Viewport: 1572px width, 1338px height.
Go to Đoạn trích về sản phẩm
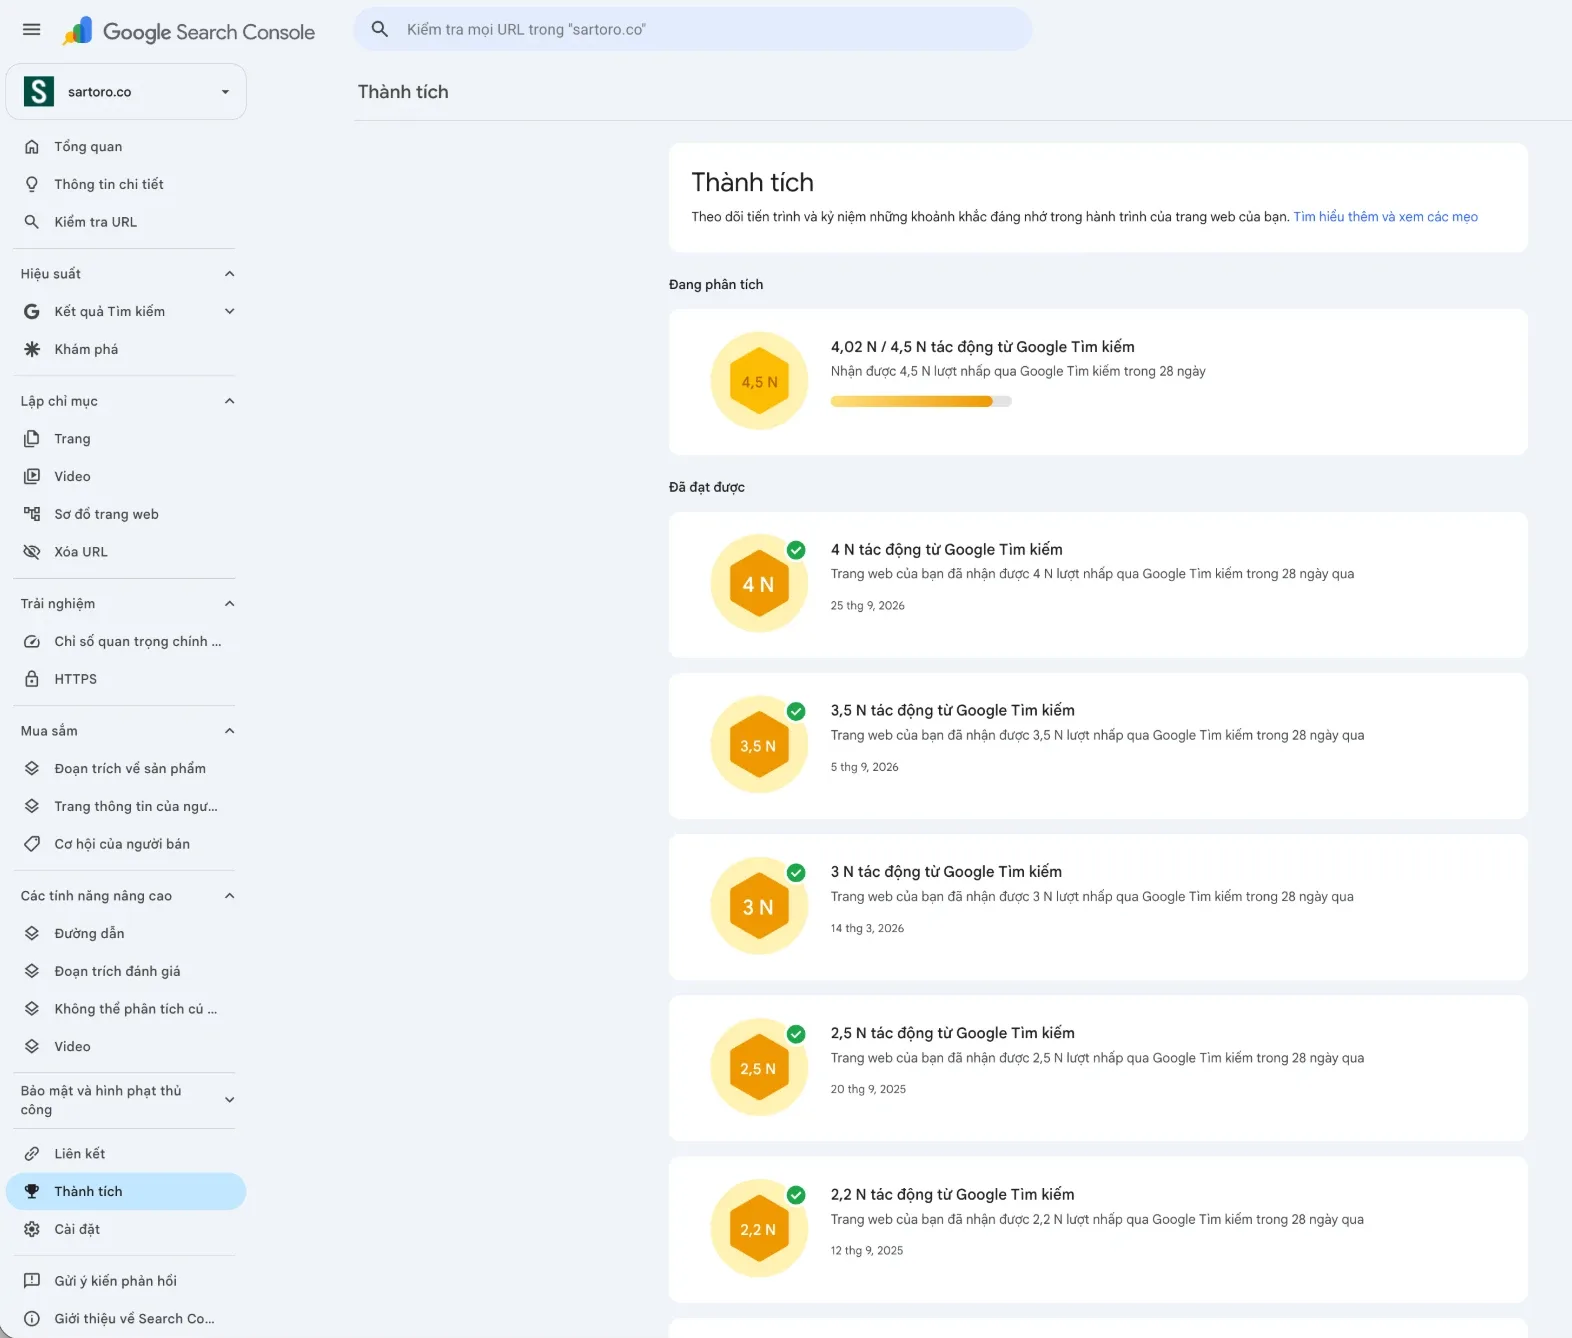(126, 769)
